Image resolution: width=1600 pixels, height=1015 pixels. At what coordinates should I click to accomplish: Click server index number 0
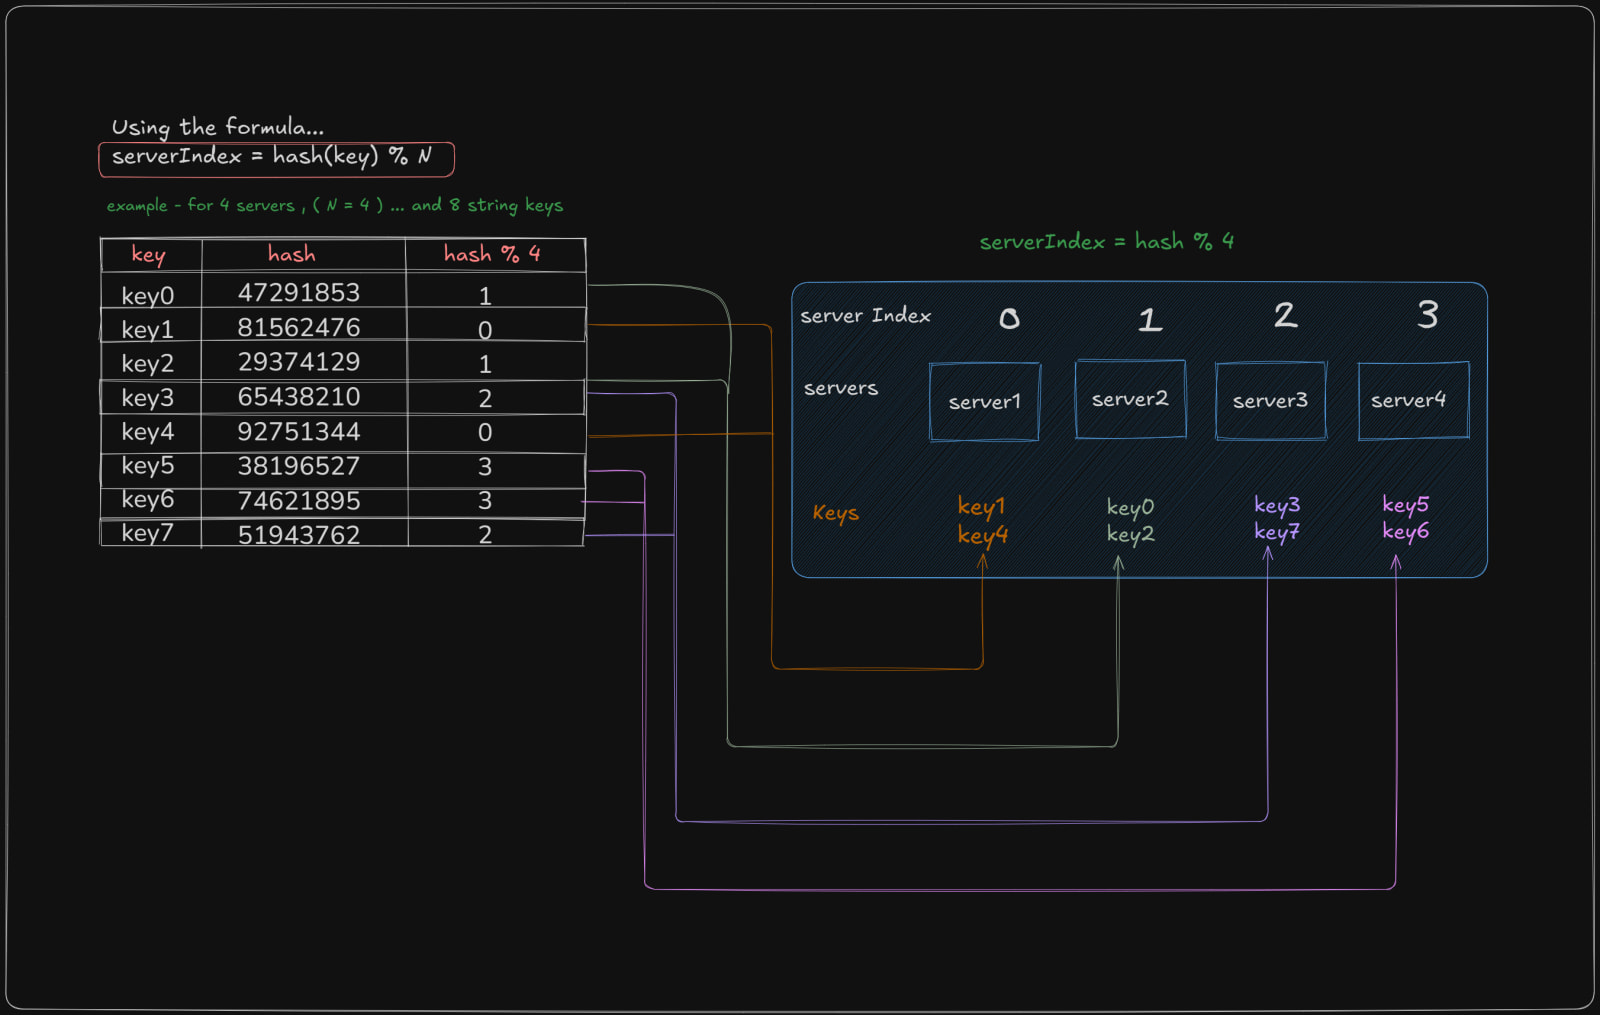tap(1010, 319)
